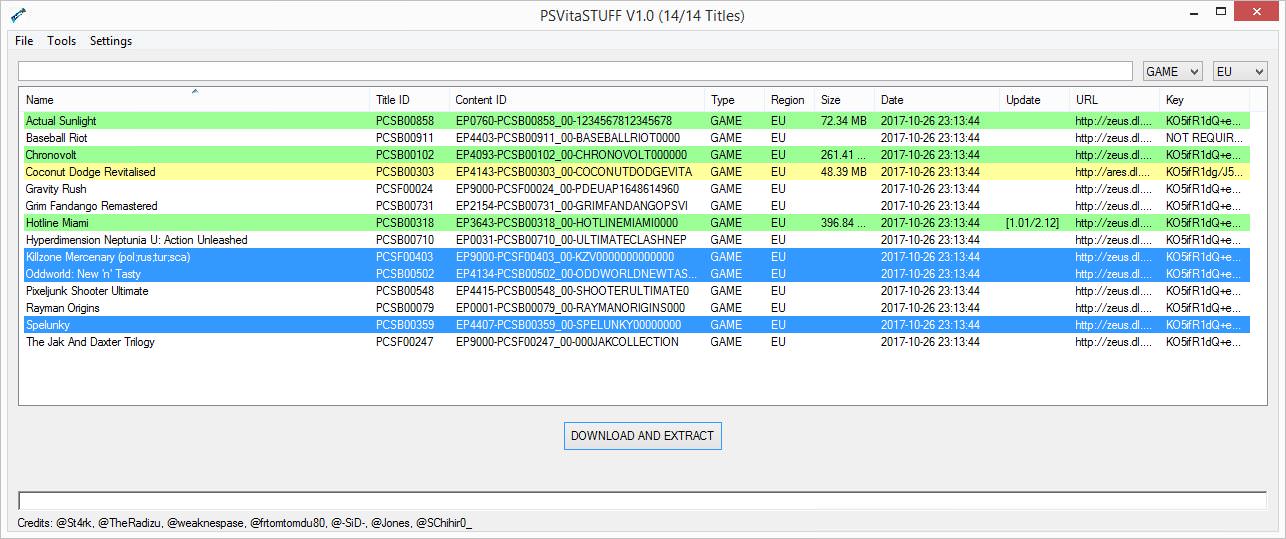Sort by Key column header
The height and width of the screenshot is (539, 1286).
(1205, 100)
